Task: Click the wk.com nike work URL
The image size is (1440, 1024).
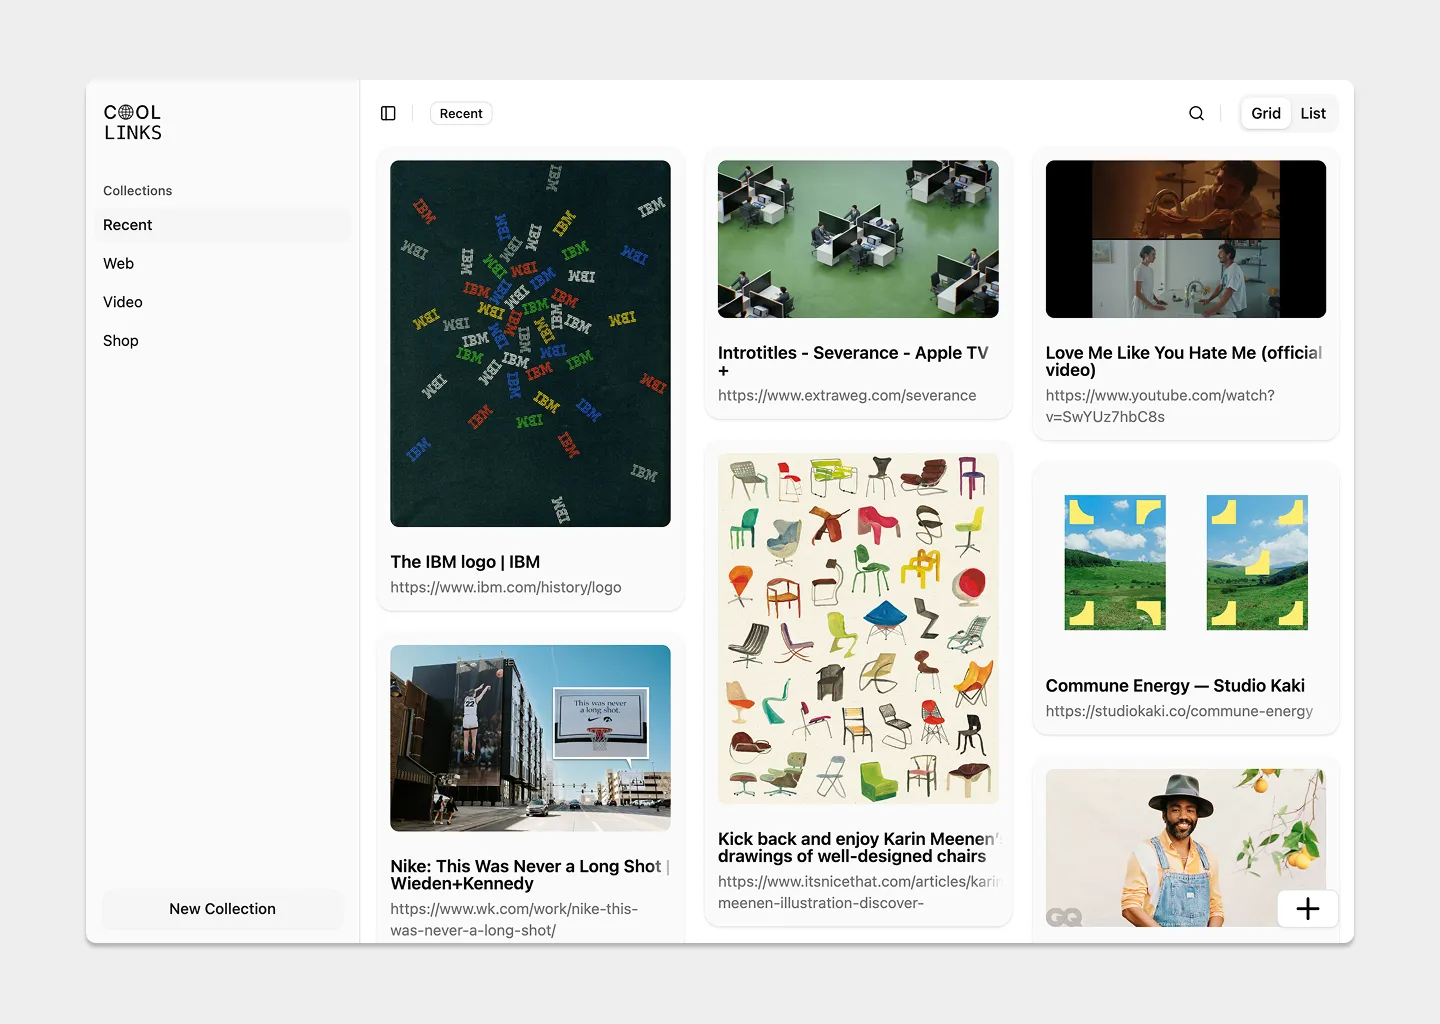Action: coord(514,919)
